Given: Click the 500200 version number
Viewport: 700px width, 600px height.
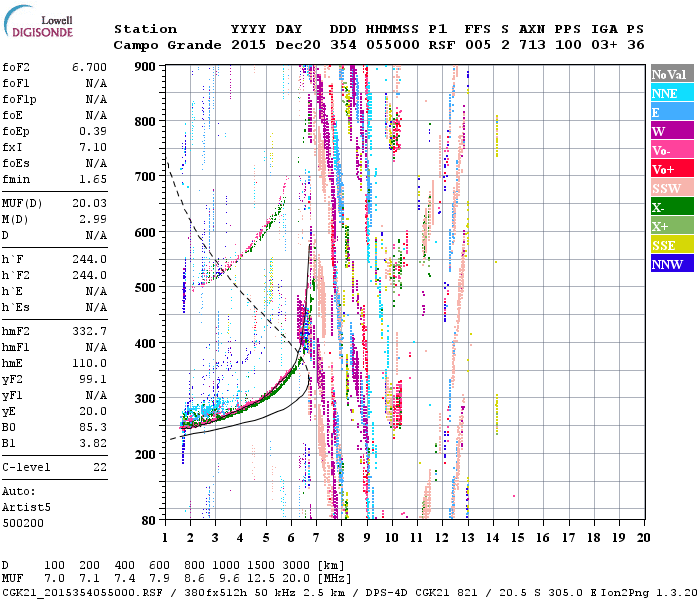Looking at the screenshot, I should click(23, 523).
